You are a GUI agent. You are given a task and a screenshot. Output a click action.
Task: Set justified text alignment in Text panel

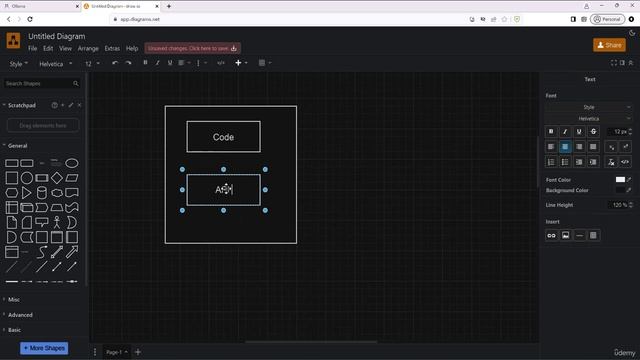593,147
